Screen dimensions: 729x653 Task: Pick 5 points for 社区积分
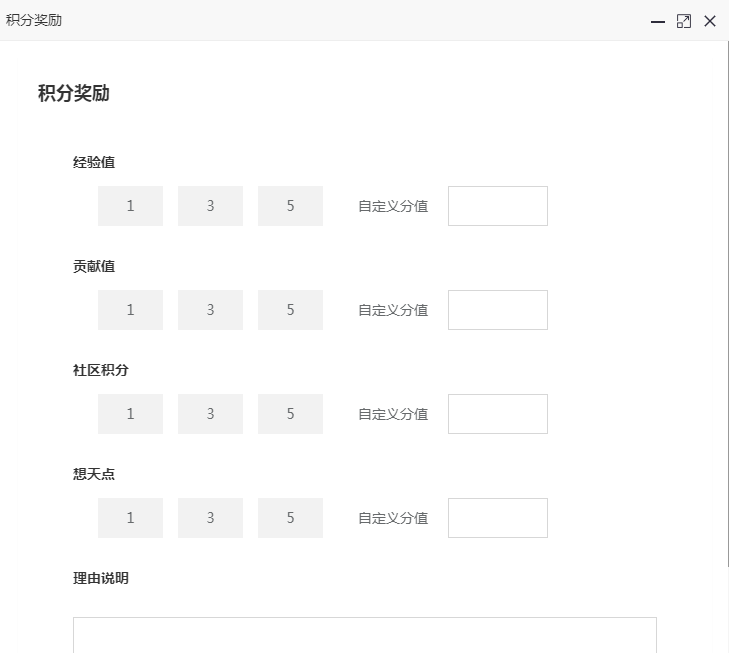pyautogui.click(x=290, y=414)
